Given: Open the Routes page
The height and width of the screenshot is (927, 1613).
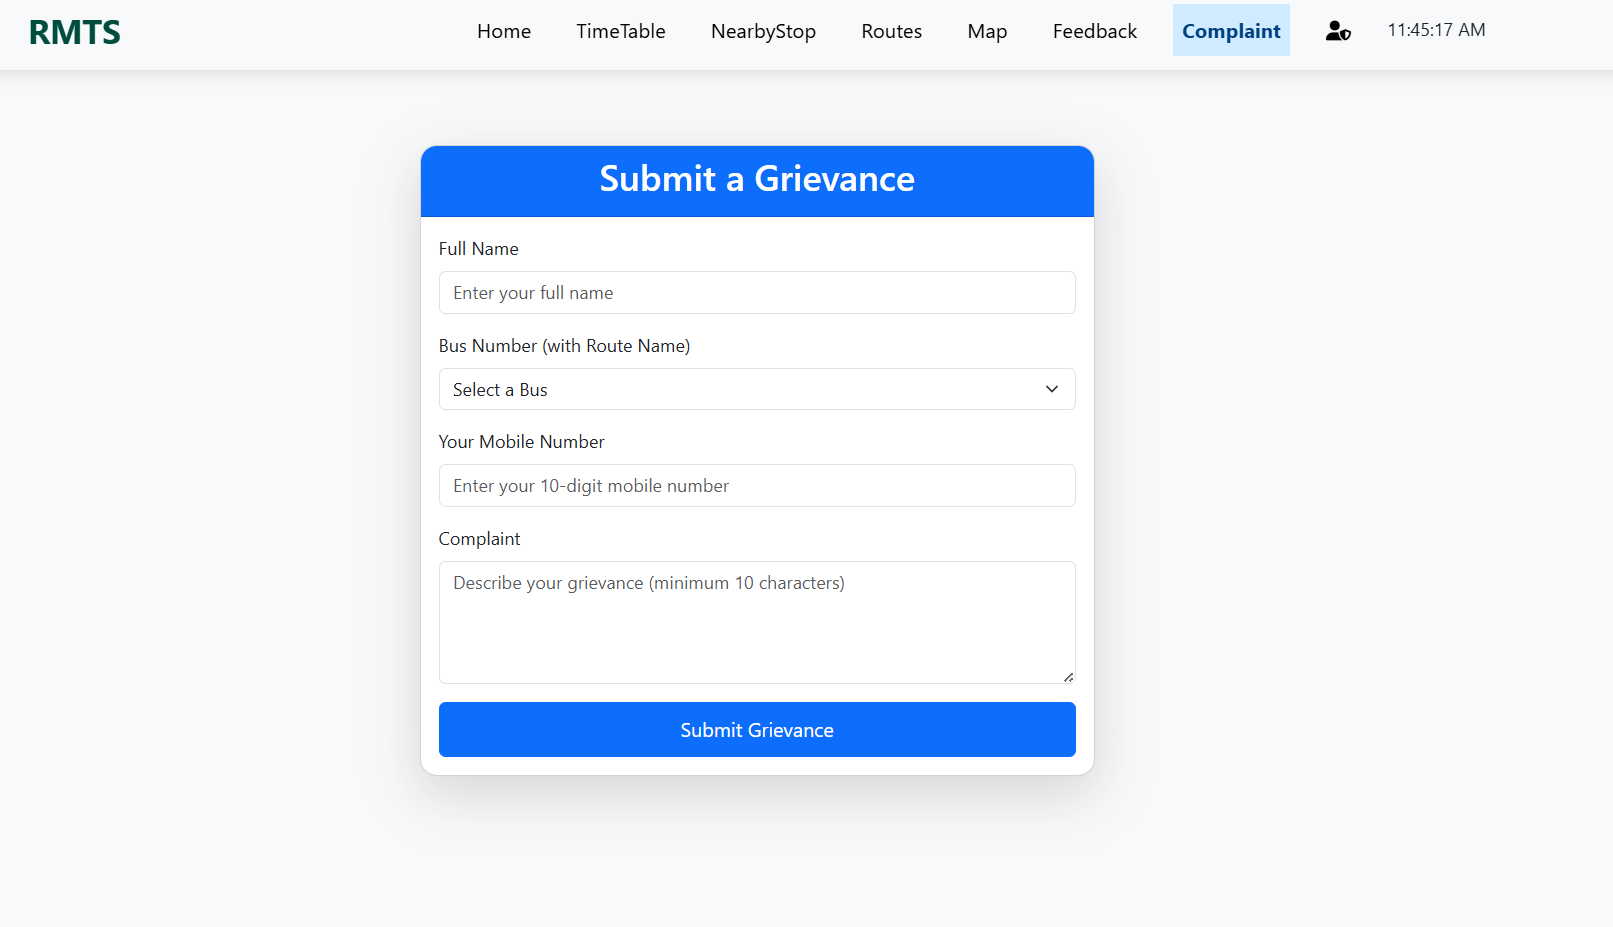Looking at the screenshot, I should 891,31.
